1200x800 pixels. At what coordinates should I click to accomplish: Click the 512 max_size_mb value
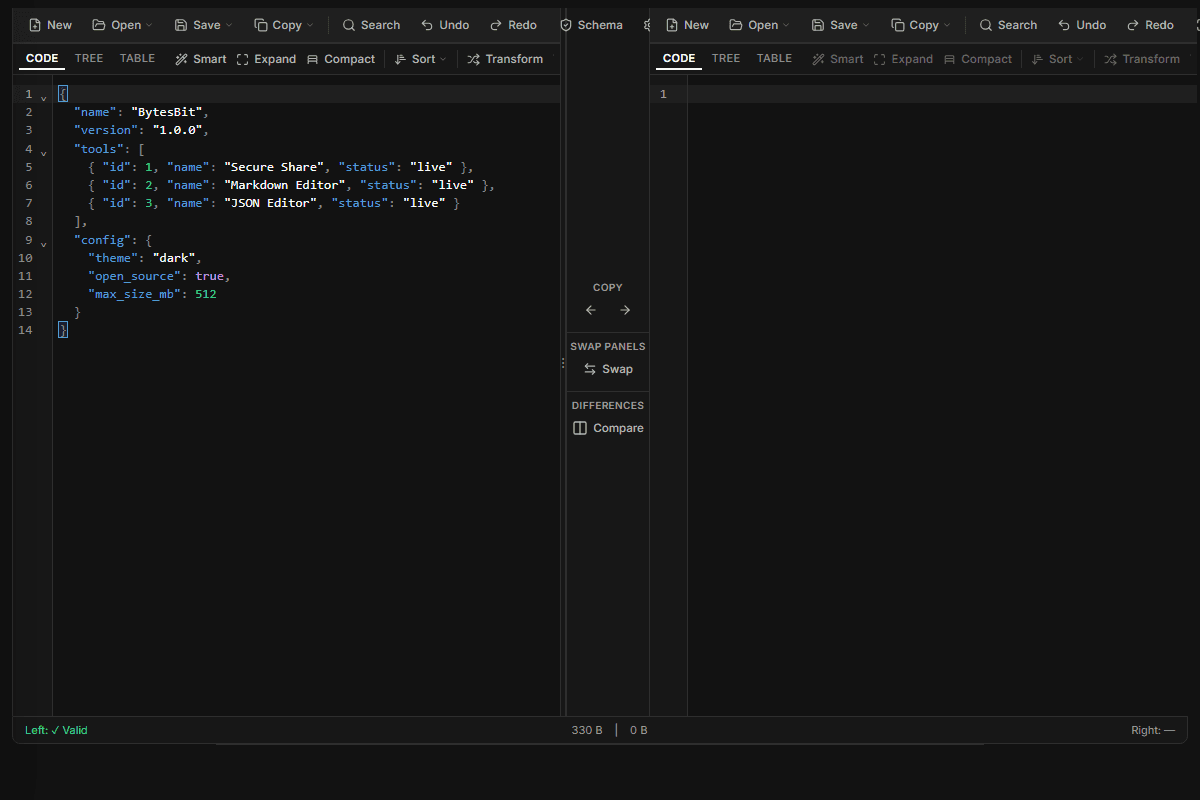pos(206,294)
